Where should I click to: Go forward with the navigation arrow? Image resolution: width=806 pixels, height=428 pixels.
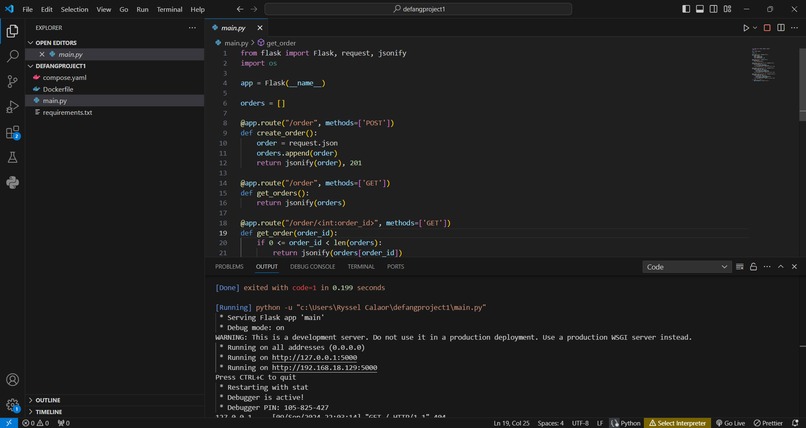(253, 9)
